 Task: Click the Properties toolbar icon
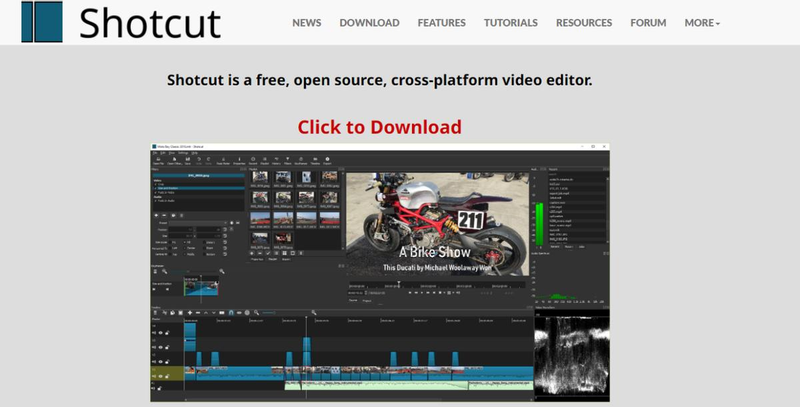(x=240, y=158)
